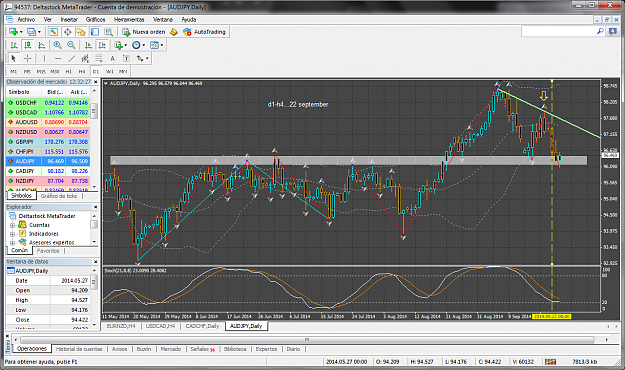
Task: Toggle the Navigator panel icon
Action: pos(81,32)
